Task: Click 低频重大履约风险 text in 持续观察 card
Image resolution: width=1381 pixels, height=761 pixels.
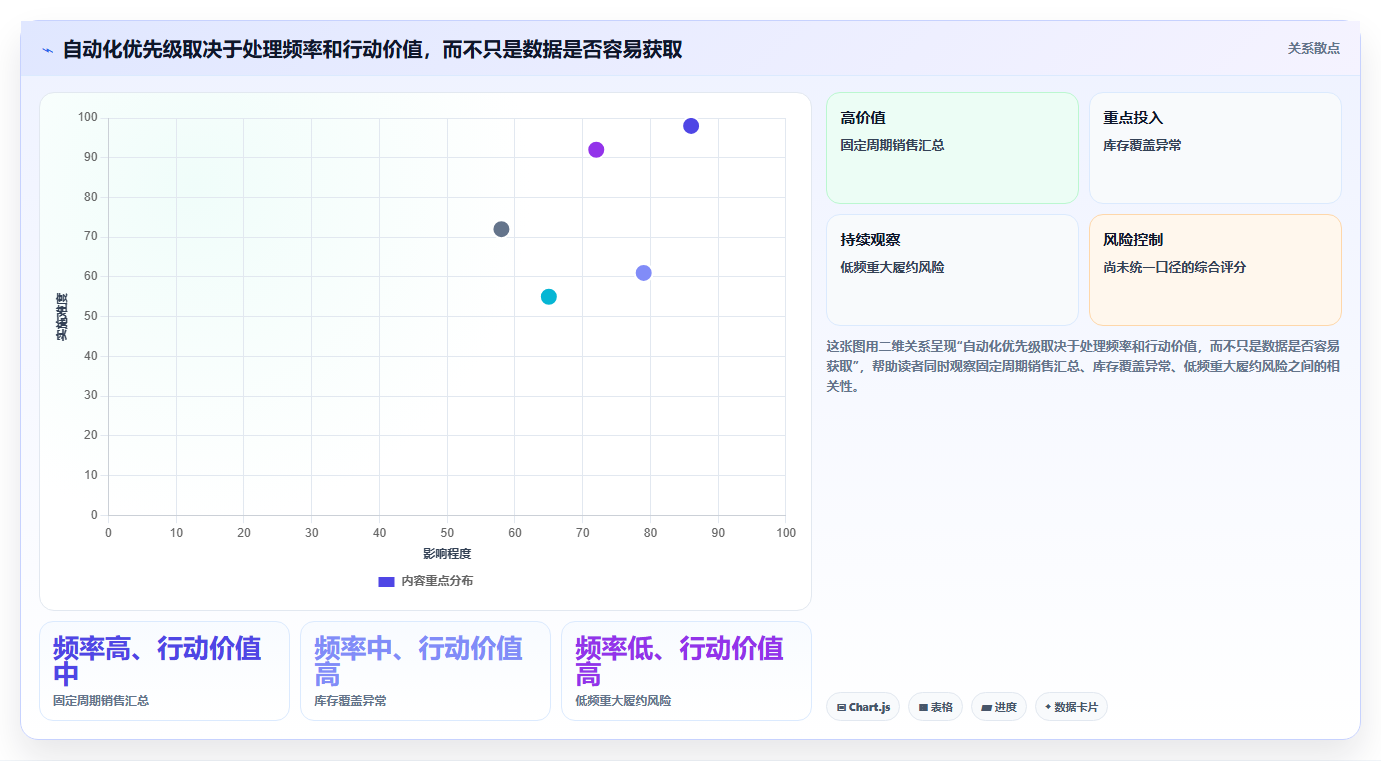Action: (893, 267)
